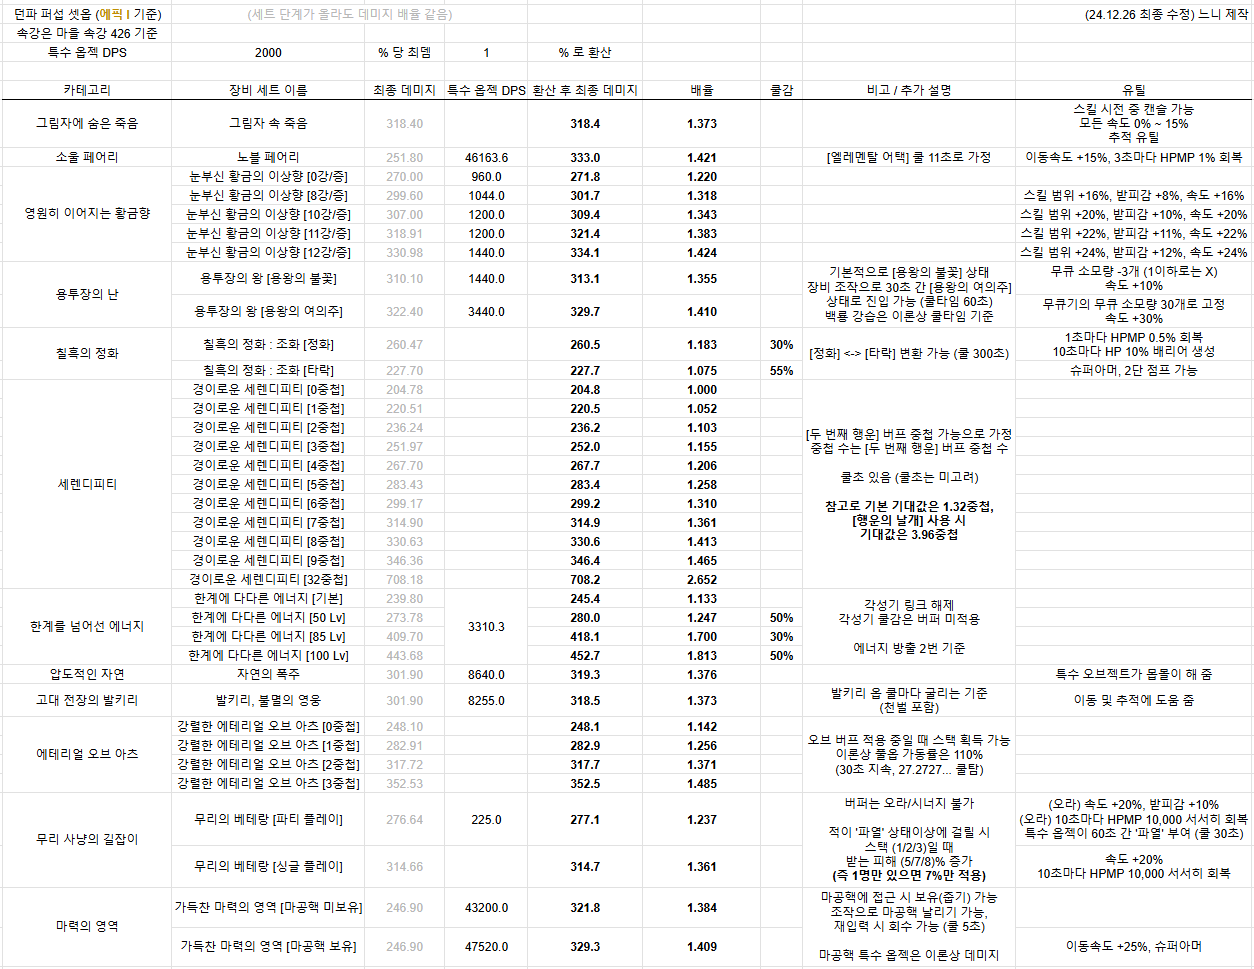Select '경이로운 세렌디피티 [32중첩]' row name
The height and width of the screenshot is (969, 1254).
point(268,580)
